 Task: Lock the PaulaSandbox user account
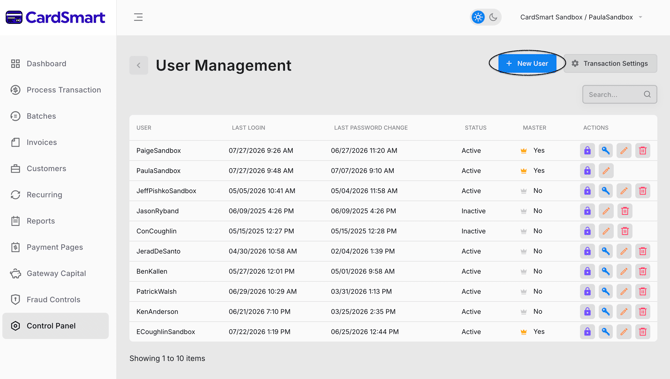pos(587,170)
